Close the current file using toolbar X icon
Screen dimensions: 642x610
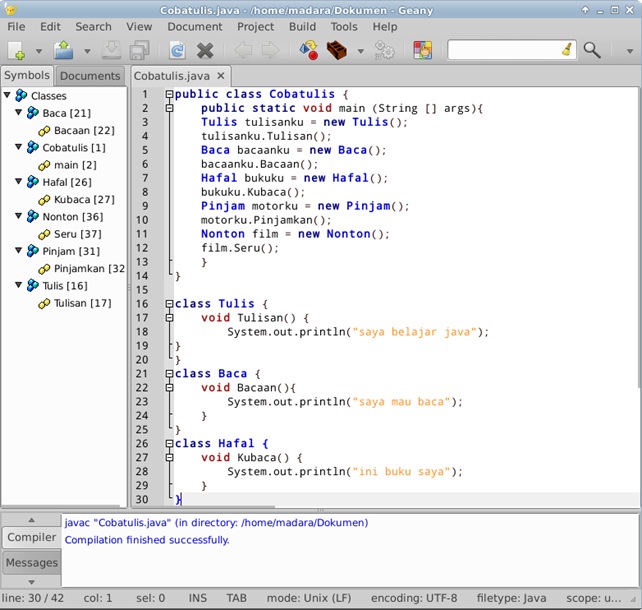tap(206, 50)
